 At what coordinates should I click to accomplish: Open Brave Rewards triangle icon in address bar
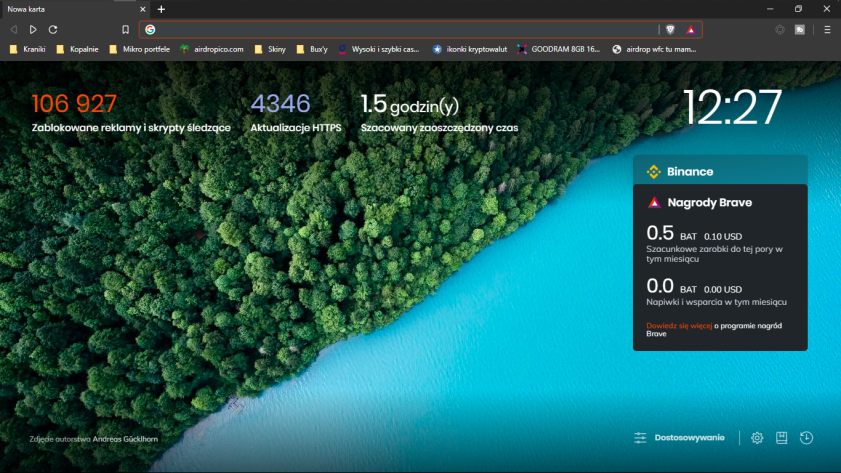tap(691, 29)
